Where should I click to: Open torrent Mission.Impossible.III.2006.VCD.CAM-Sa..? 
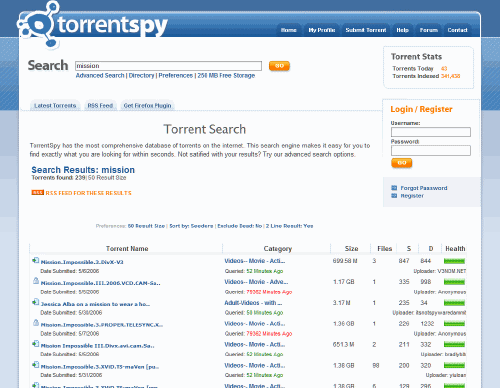tap(100, 283)
